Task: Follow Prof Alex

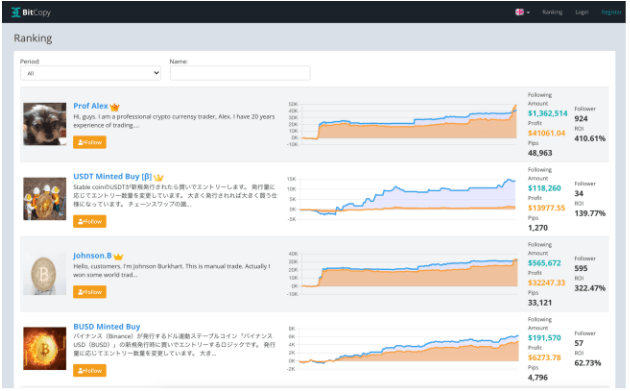Action: tap(90, 142)
